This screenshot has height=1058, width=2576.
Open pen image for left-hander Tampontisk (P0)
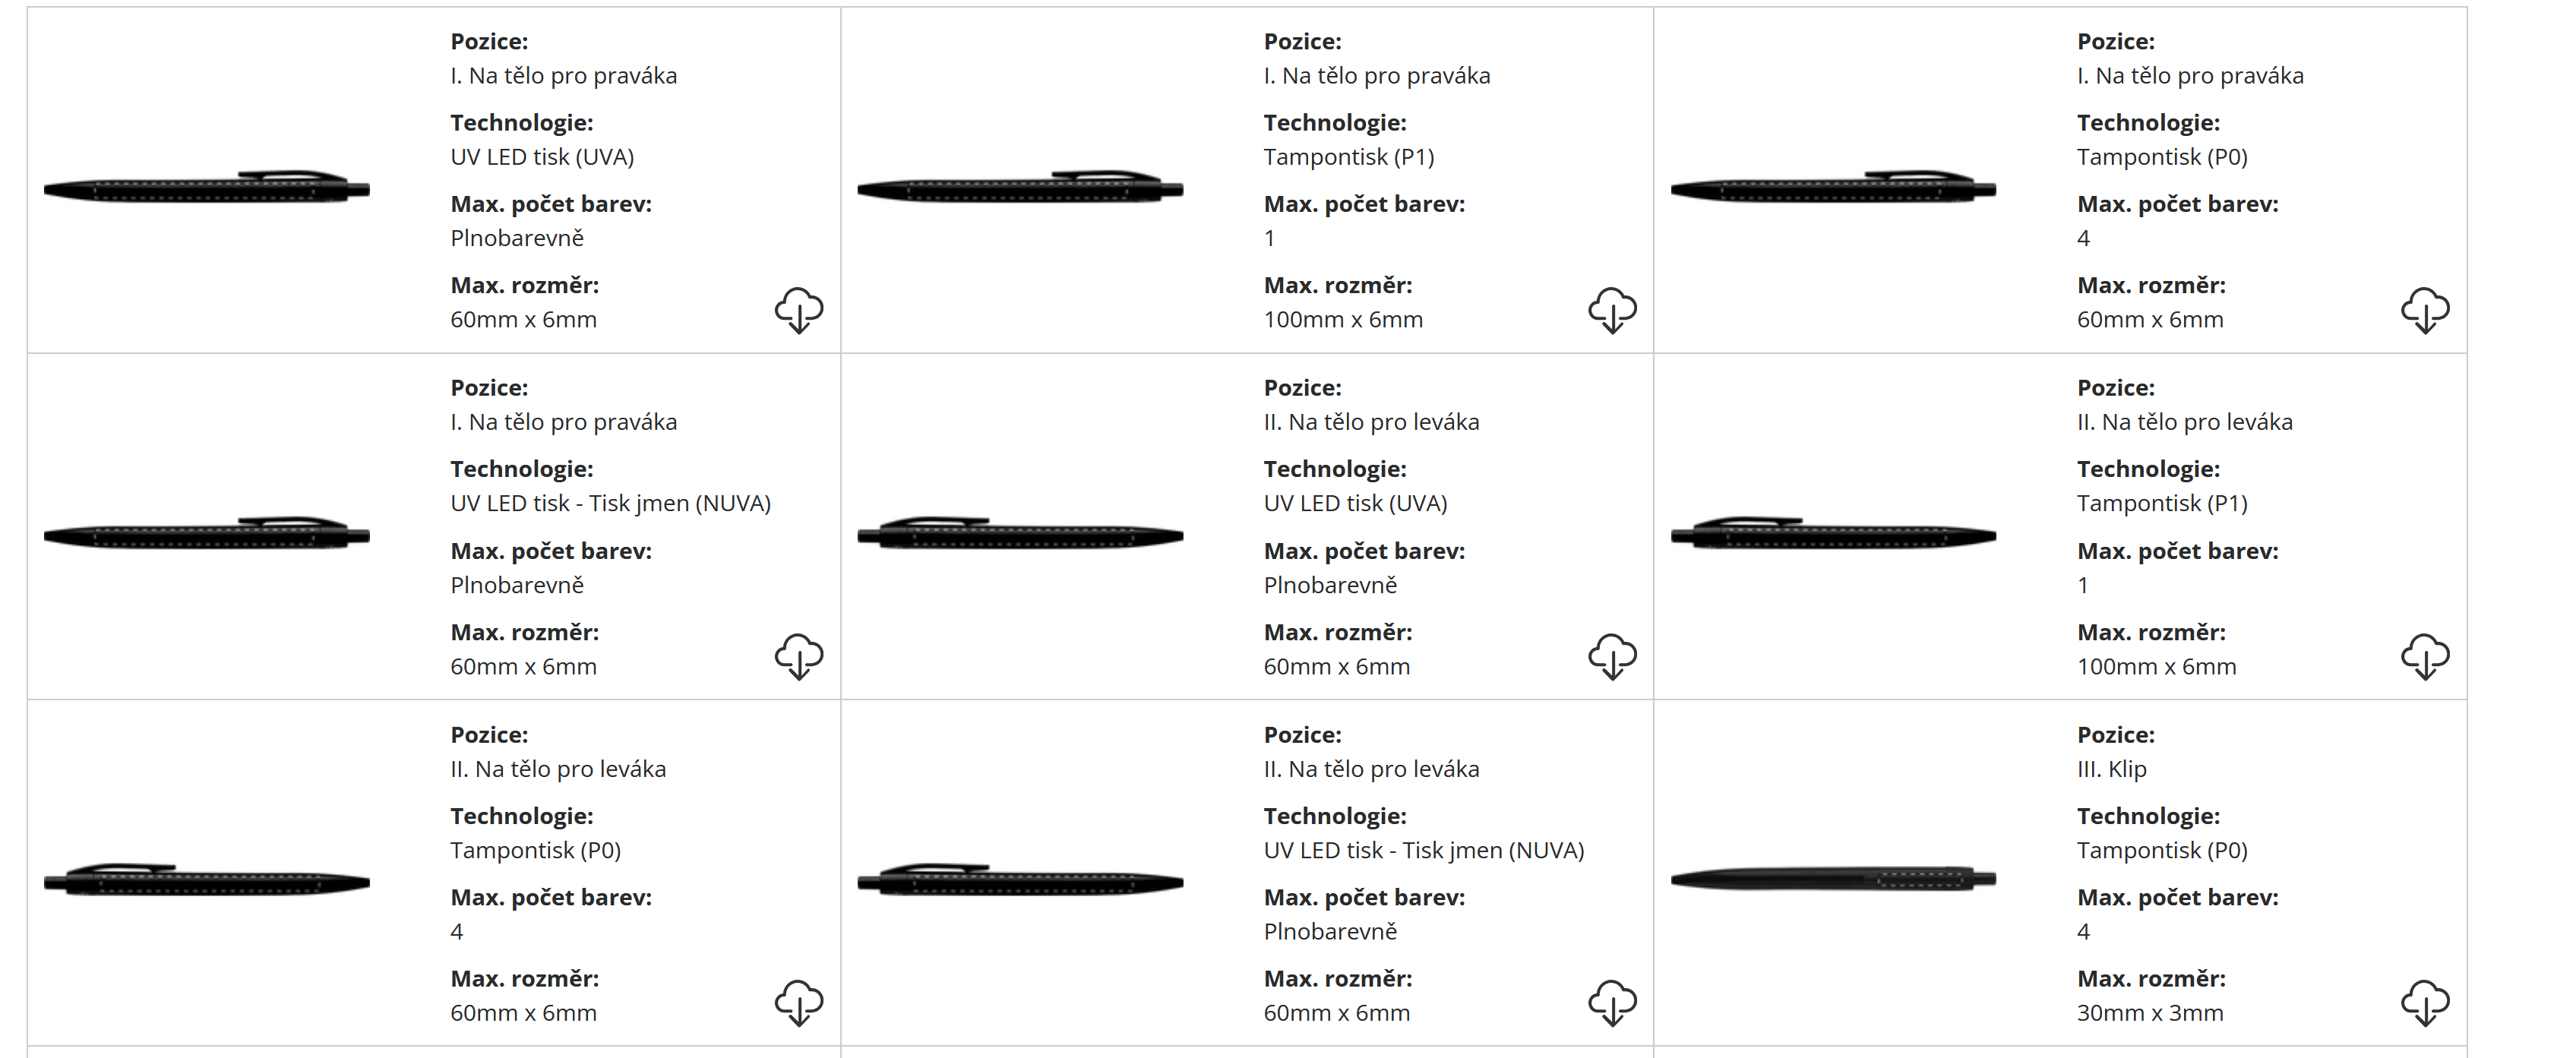pyautogui.click(x=207, y=880)
